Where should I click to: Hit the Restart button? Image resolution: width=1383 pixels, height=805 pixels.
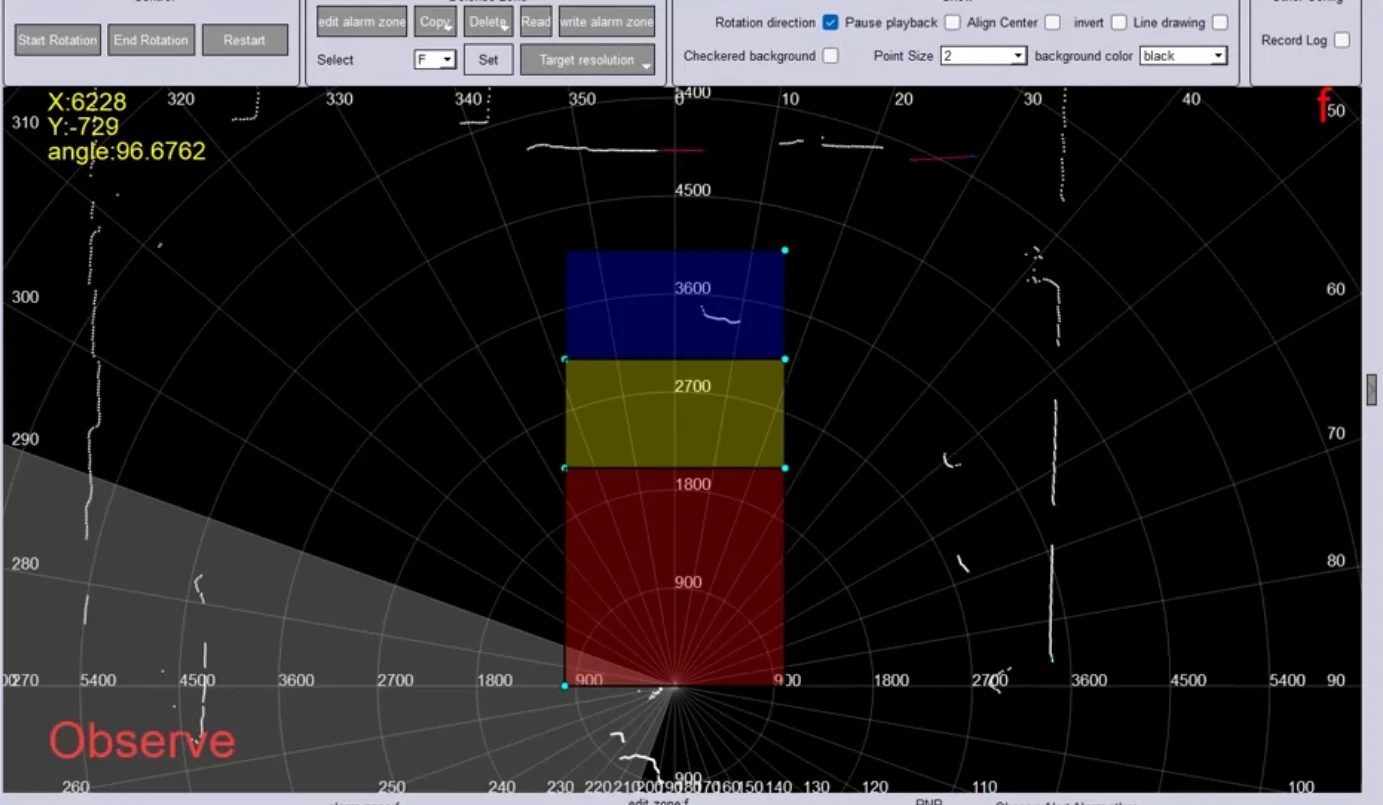245,40
